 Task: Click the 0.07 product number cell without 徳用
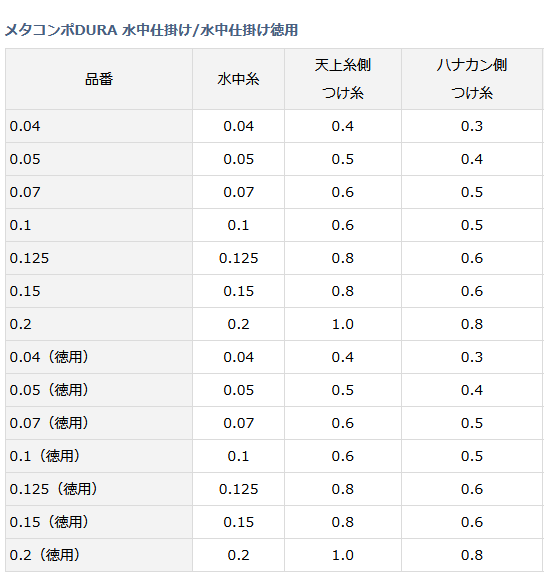pos(99,192)
